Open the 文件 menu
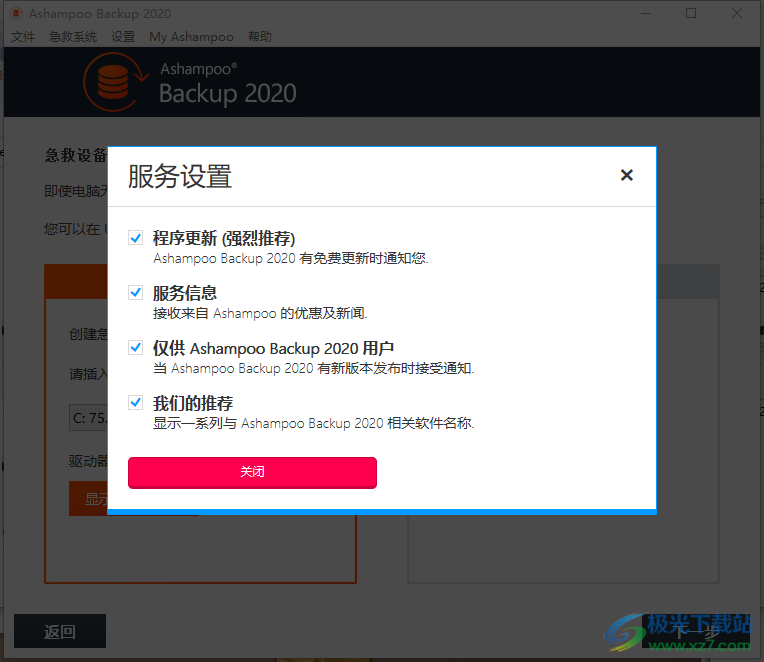Image resolution: width=764 pixels, height=662 pixels. [x=23, y=37]
